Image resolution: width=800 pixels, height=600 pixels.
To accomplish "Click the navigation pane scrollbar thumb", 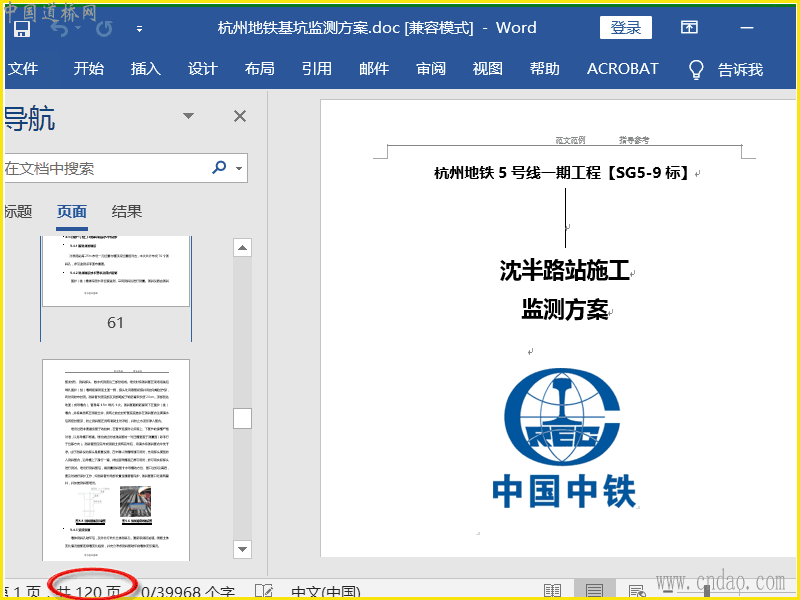I will [242, 418].
